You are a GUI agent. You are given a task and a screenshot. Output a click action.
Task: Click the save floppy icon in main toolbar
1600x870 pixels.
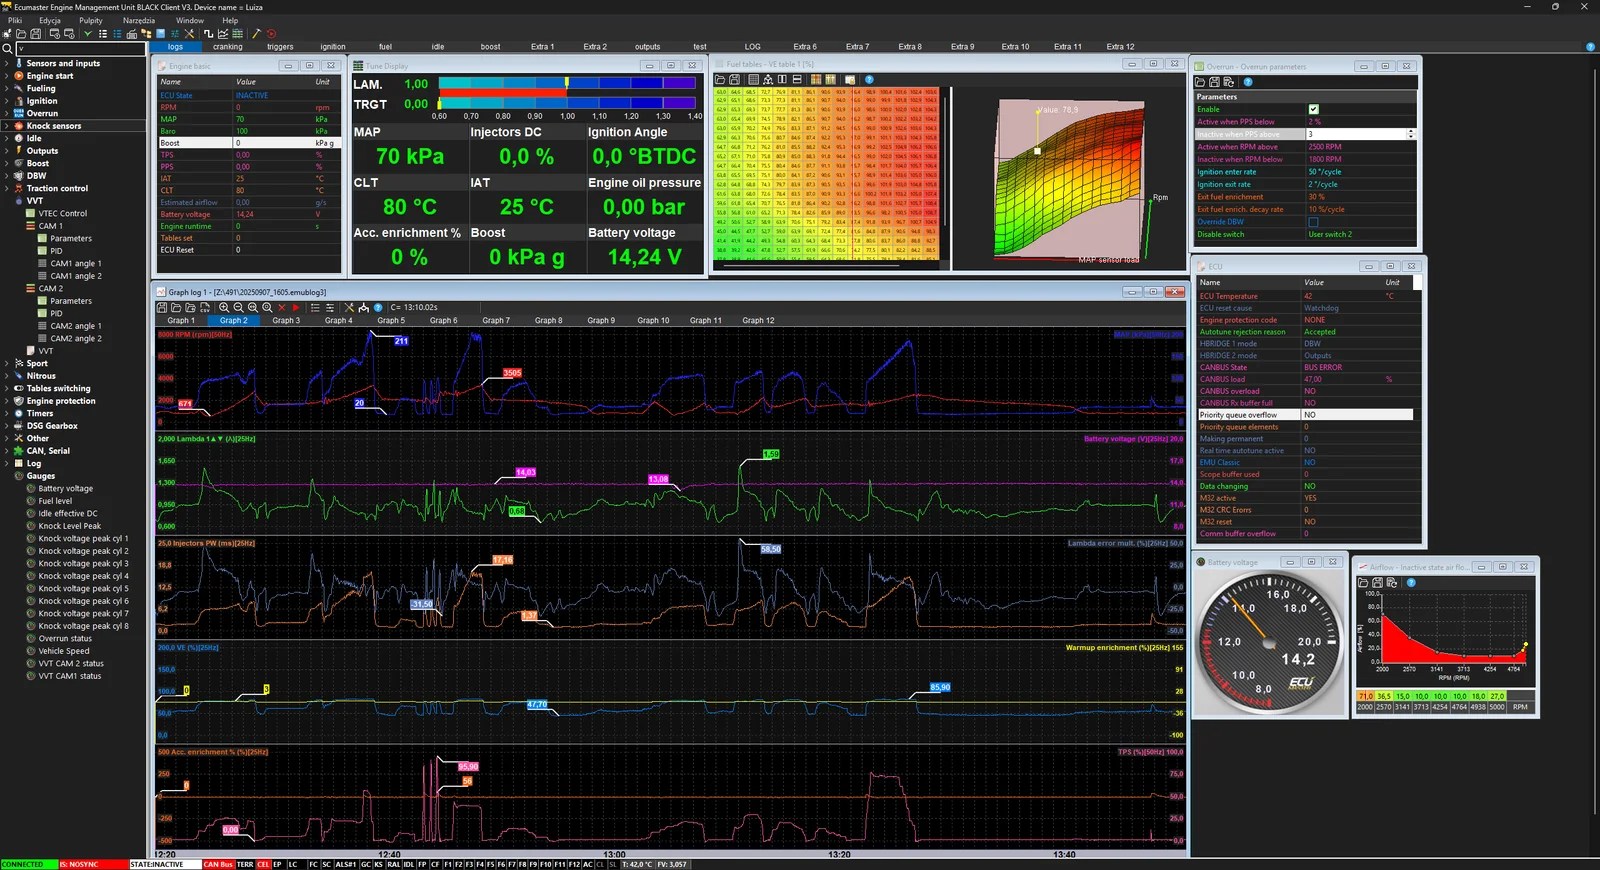click(x=36, y=34)
